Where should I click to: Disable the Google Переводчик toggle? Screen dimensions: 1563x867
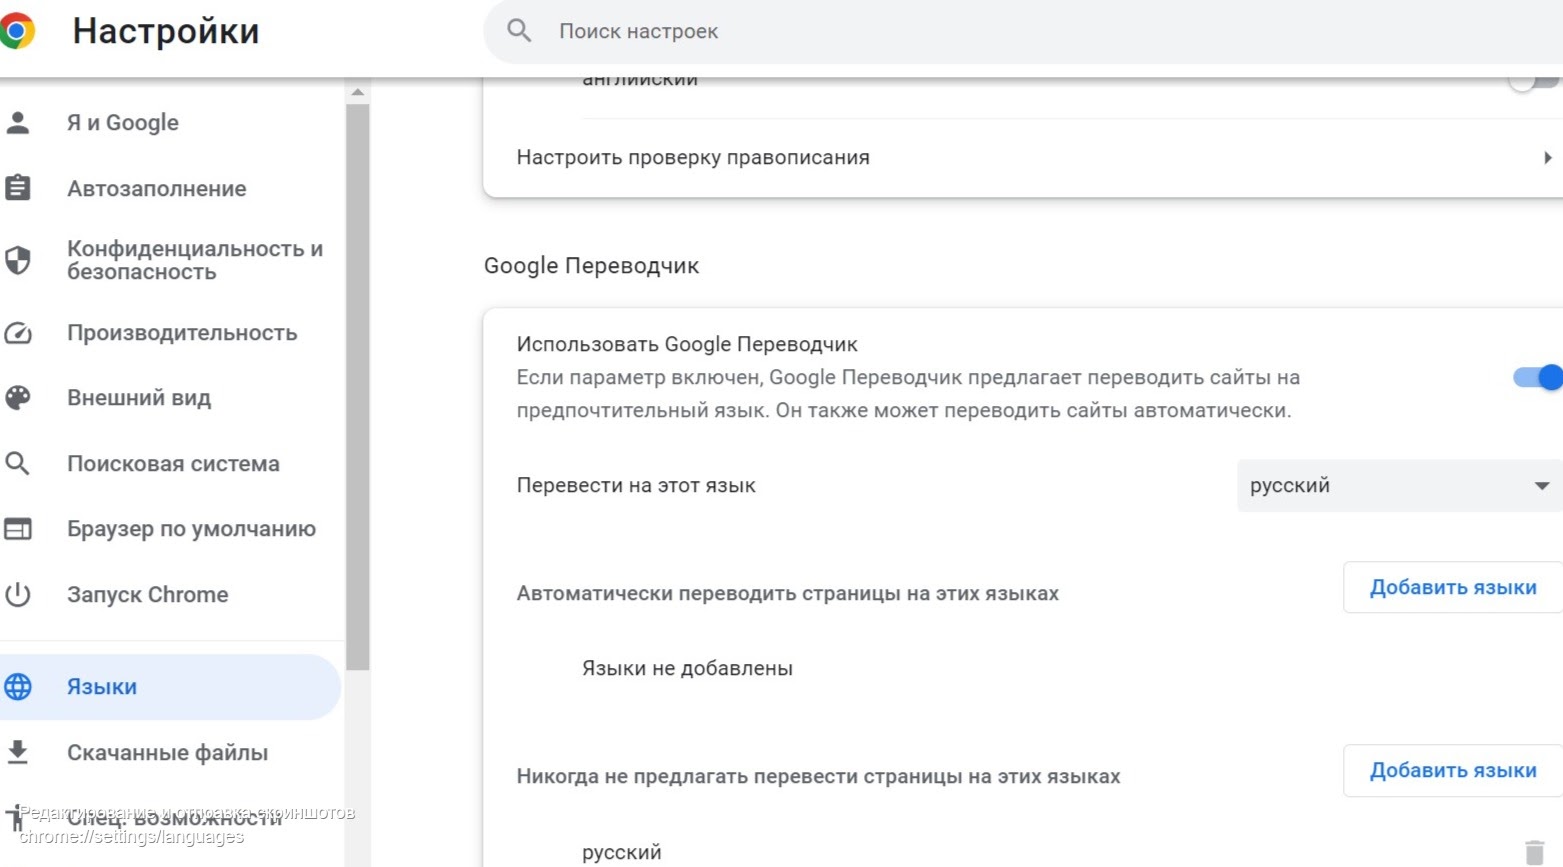pyautogui.click(x=1538, y=377)
